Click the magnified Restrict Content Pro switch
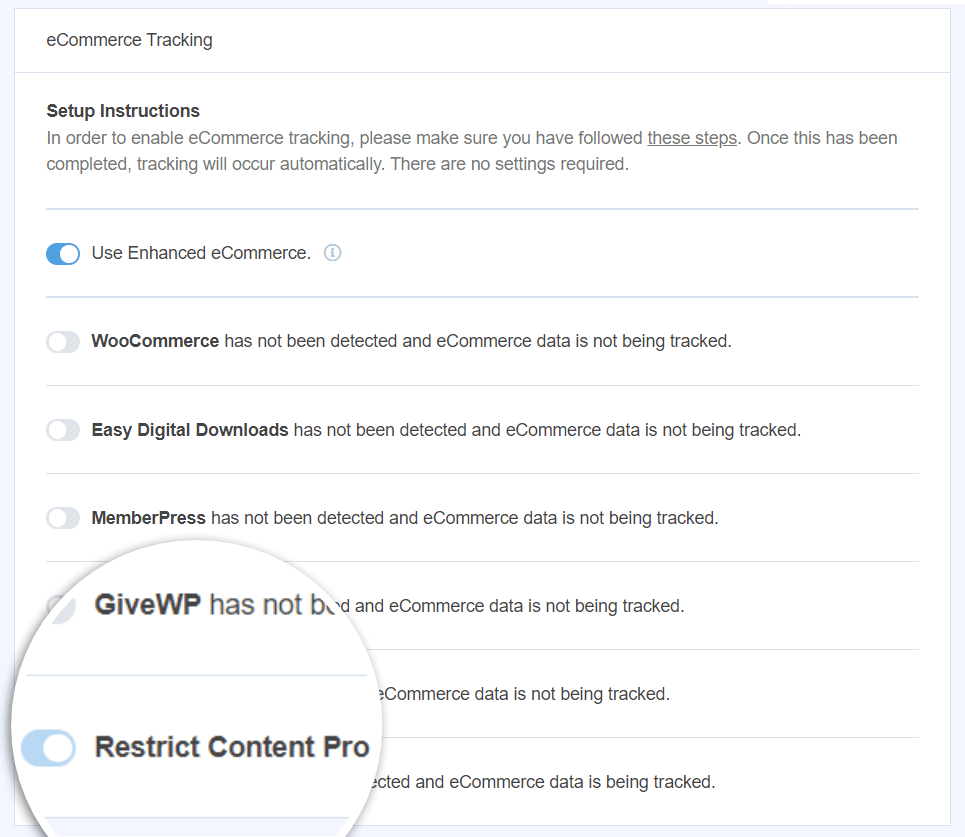 (48, 748)
